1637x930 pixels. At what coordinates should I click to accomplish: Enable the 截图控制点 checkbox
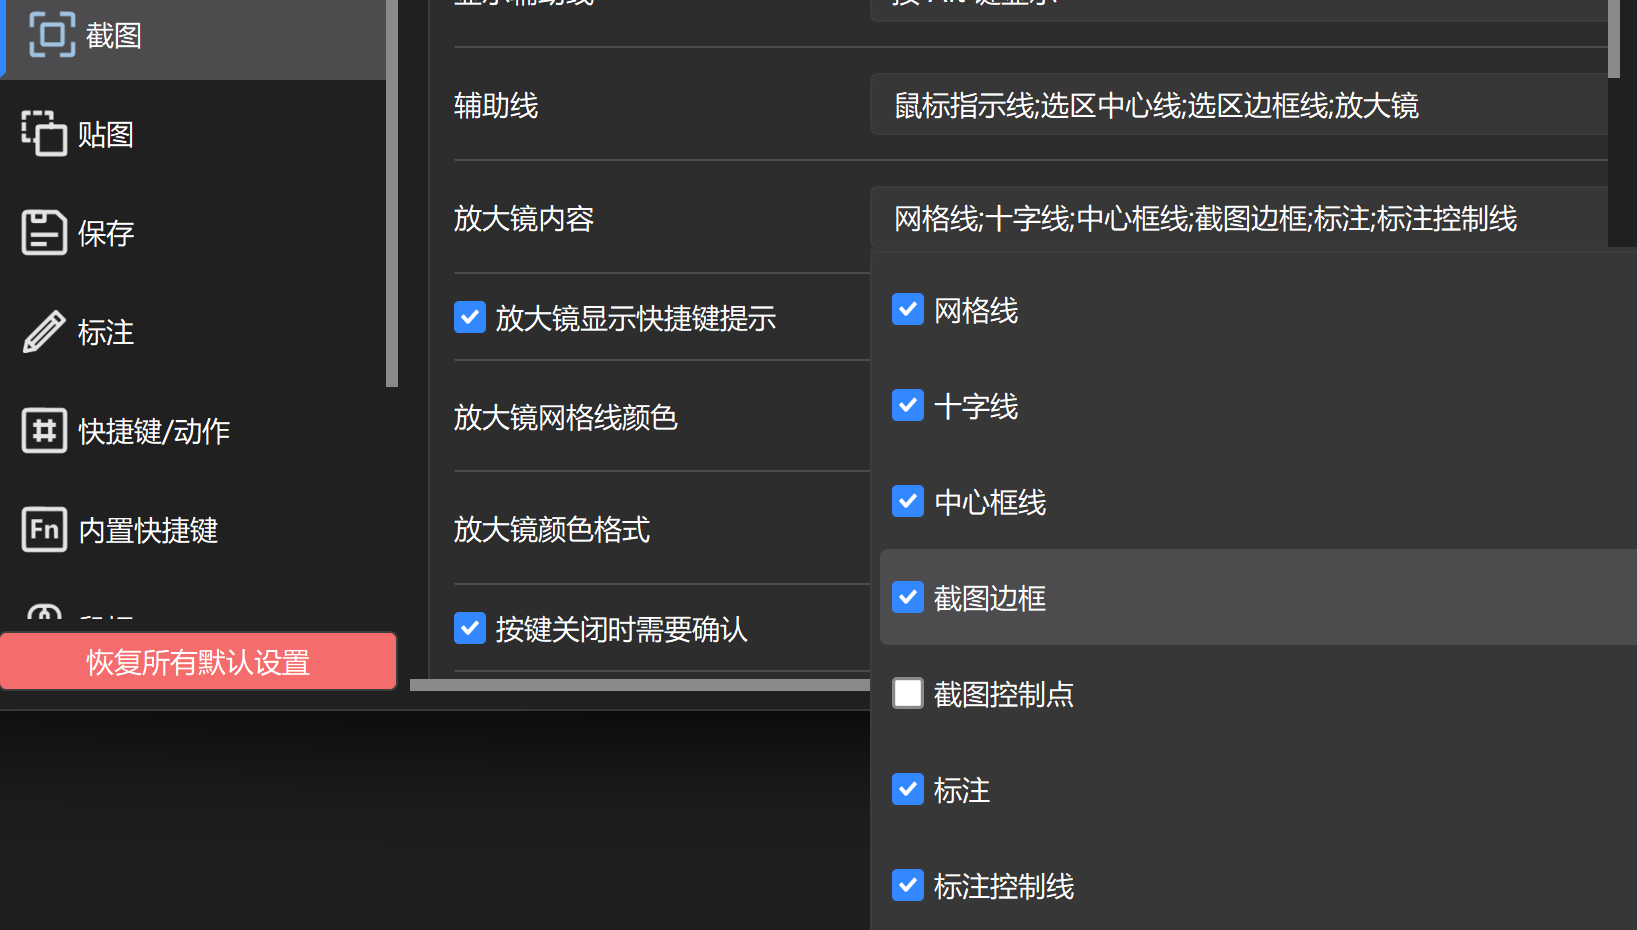[907, 693]
